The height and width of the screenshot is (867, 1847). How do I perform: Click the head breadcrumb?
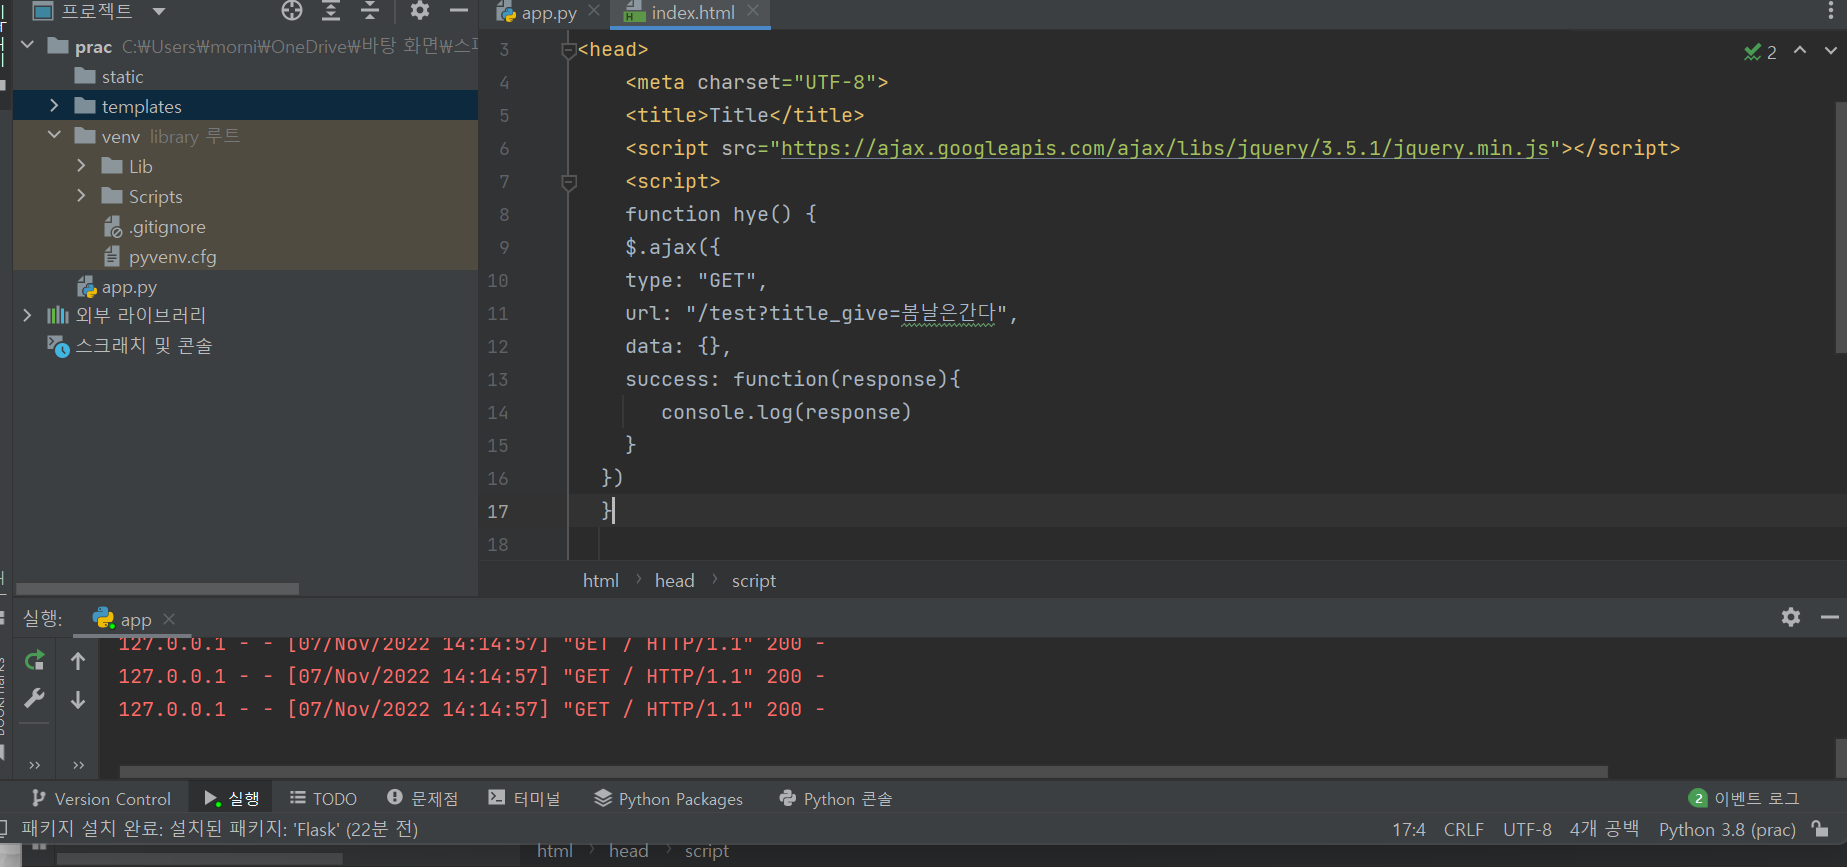click(675, 581)
